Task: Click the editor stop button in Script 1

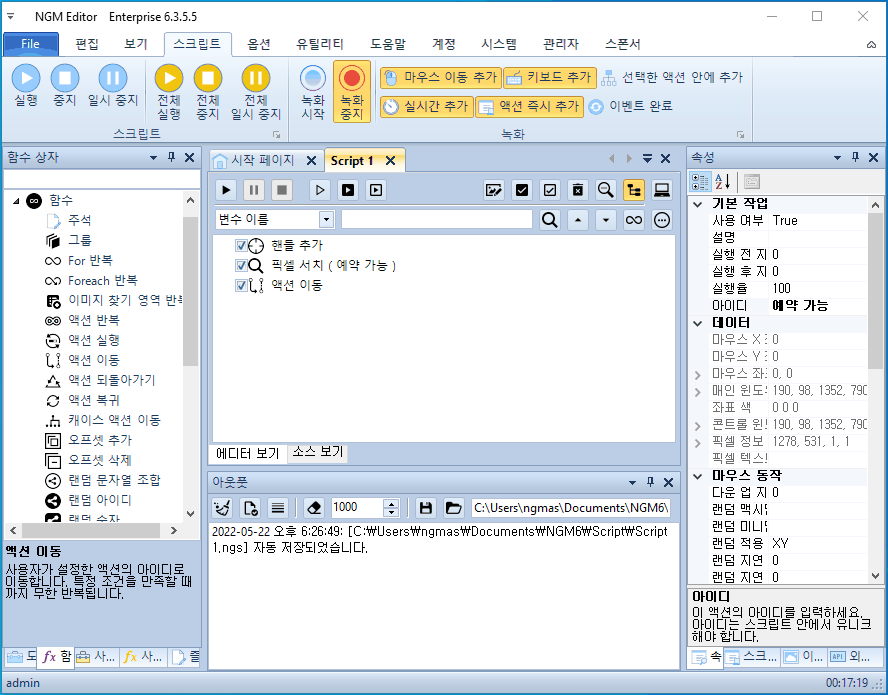Action: (x=281, y=190)
